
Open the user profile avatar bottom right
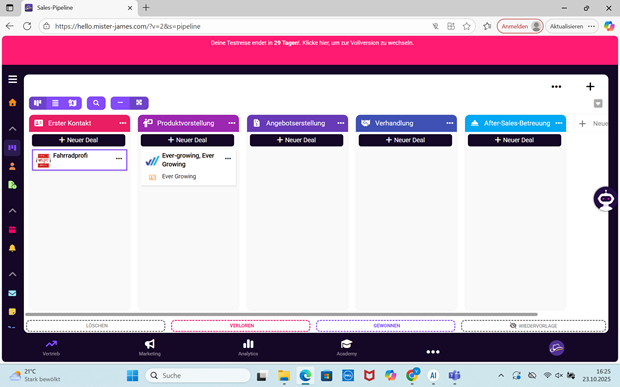pos(556,348)
